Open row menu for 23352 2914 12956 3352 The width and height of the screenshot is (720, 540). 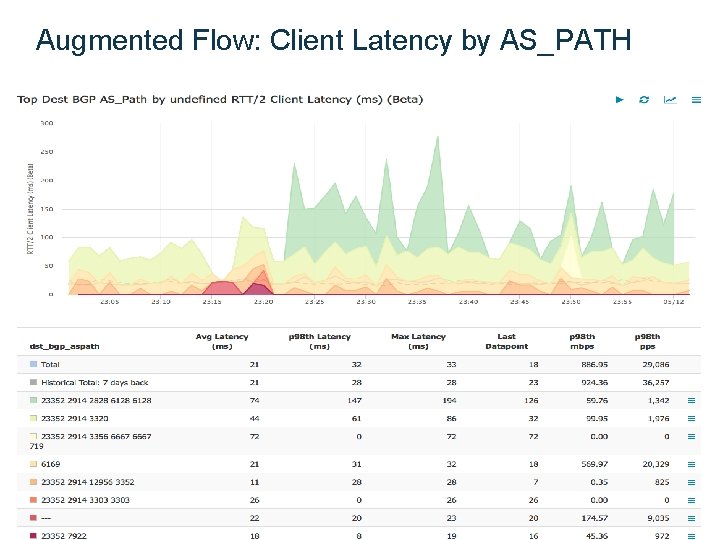(691, 482)
